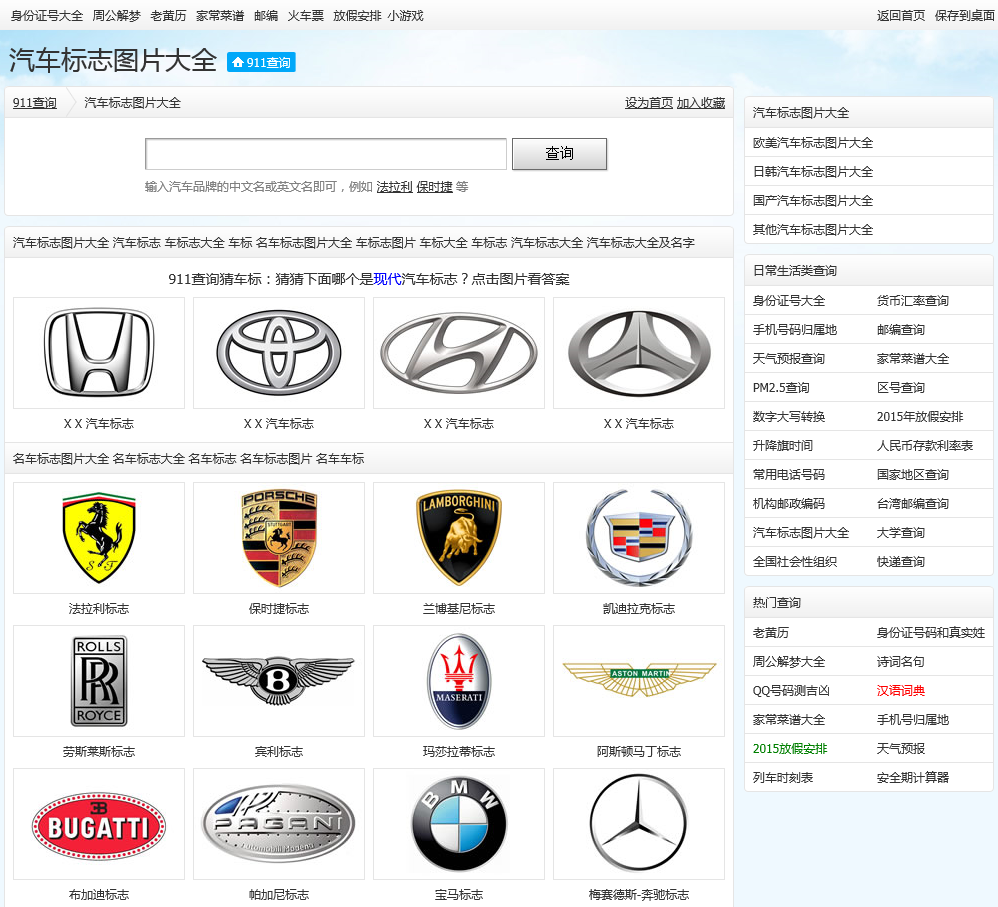Open 国产汽车标志图片大全 in sidebar
The height and width of the screenshot is (907, 998).
(x=813, y=200)
